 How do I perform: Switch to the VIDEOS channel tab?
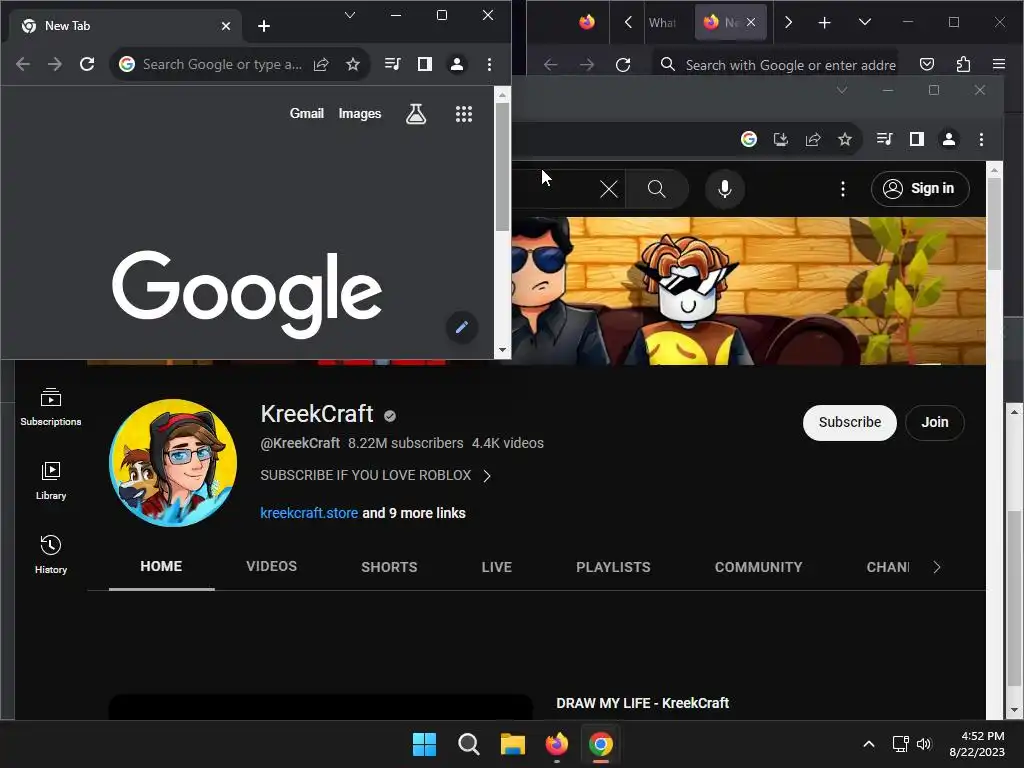(272, 567)
